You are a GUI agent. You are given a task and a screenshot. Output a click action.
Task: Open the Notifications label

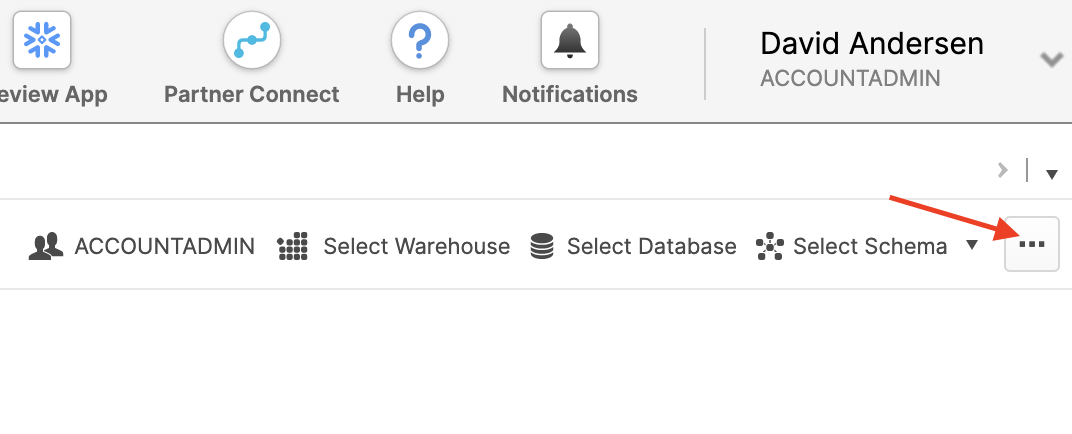tap(569, 95)
